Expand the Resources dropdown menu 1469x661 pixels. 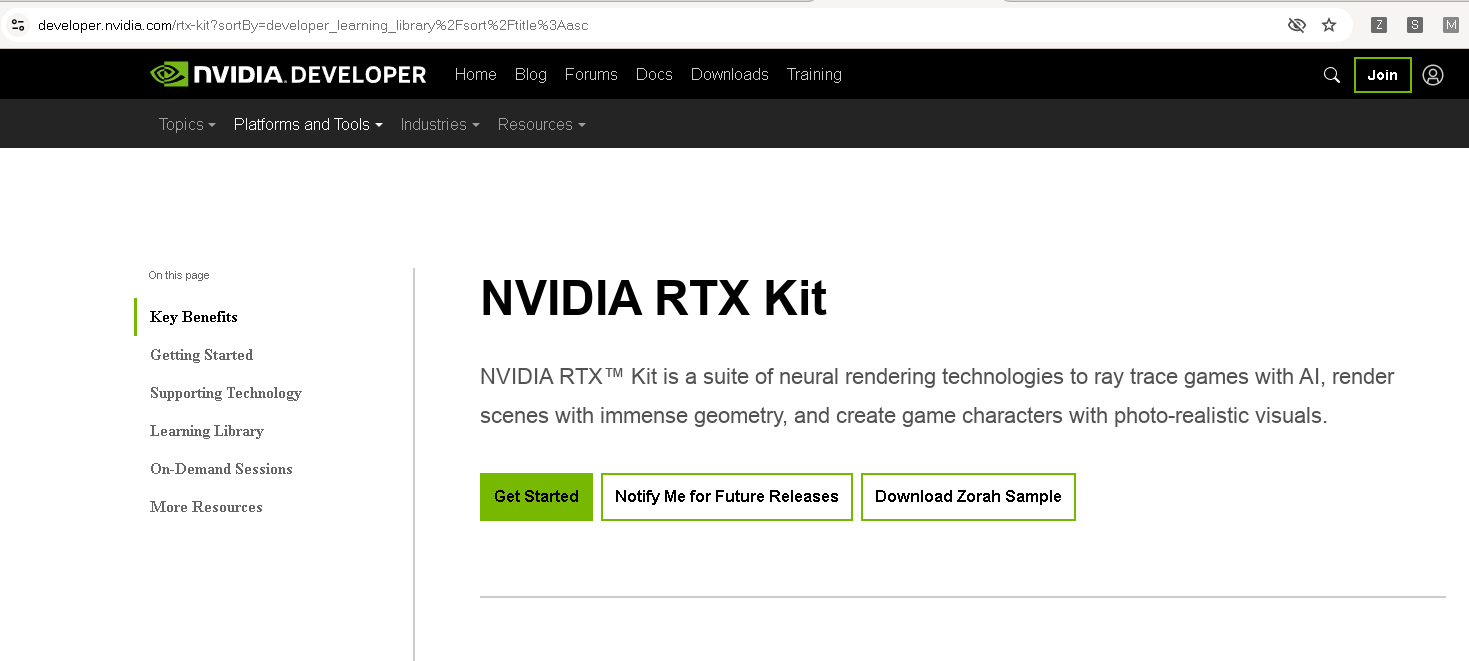(541, 124)
